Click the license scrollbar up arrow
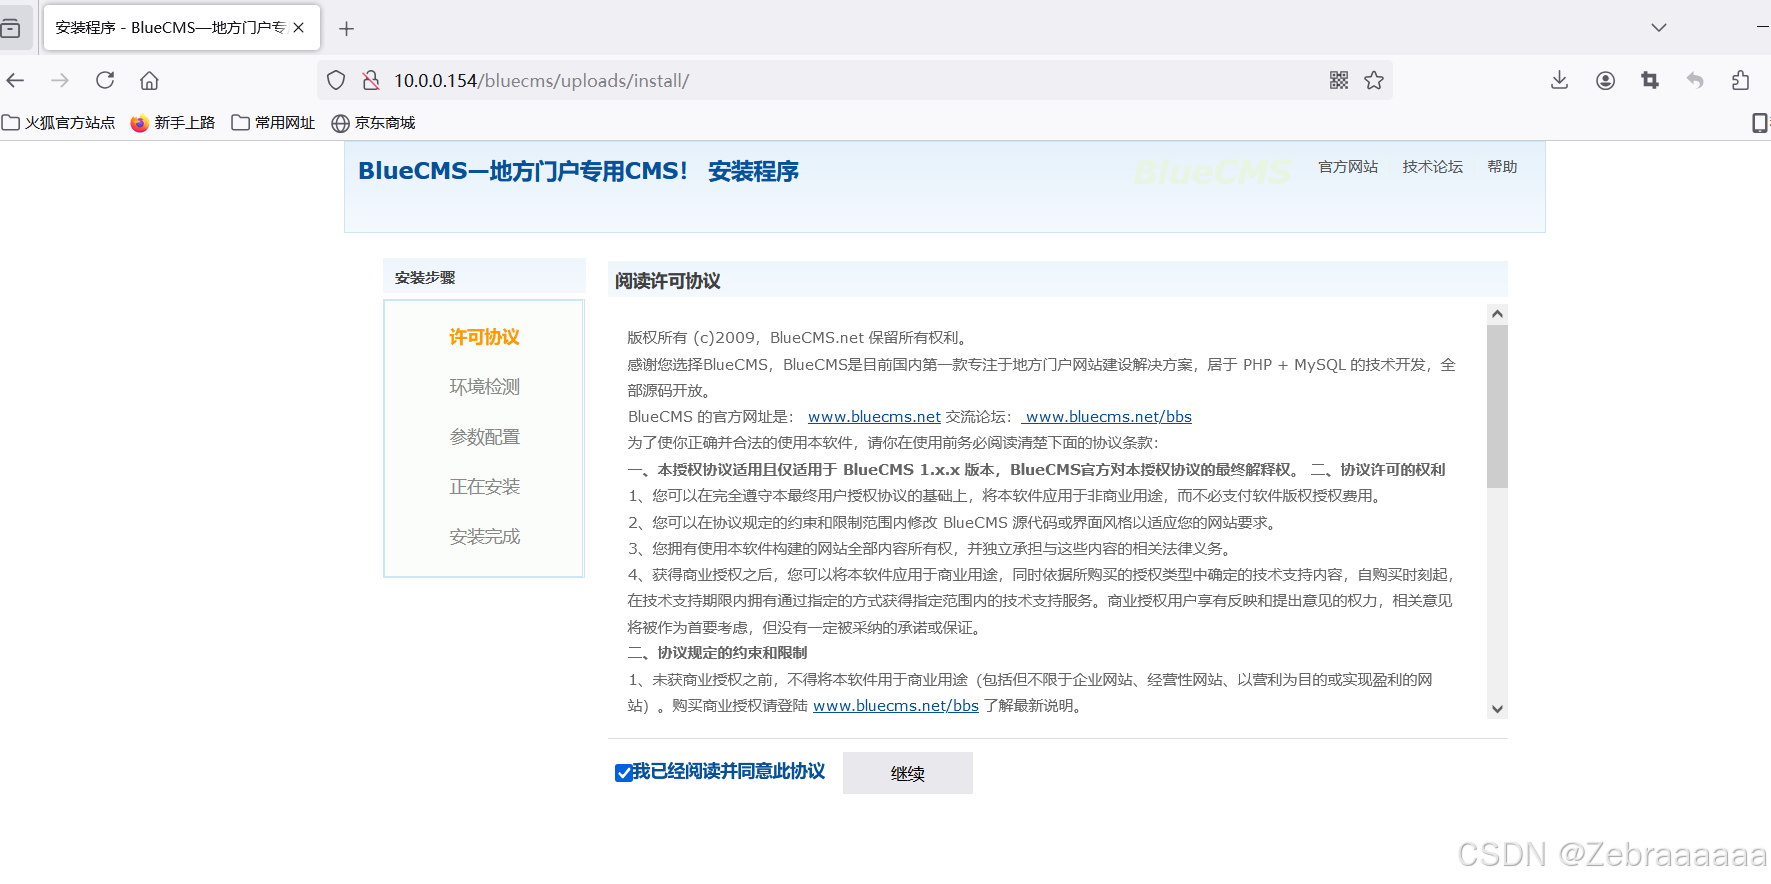The width and height of the screenshot is (1771, 884). tap(1497, 314)
